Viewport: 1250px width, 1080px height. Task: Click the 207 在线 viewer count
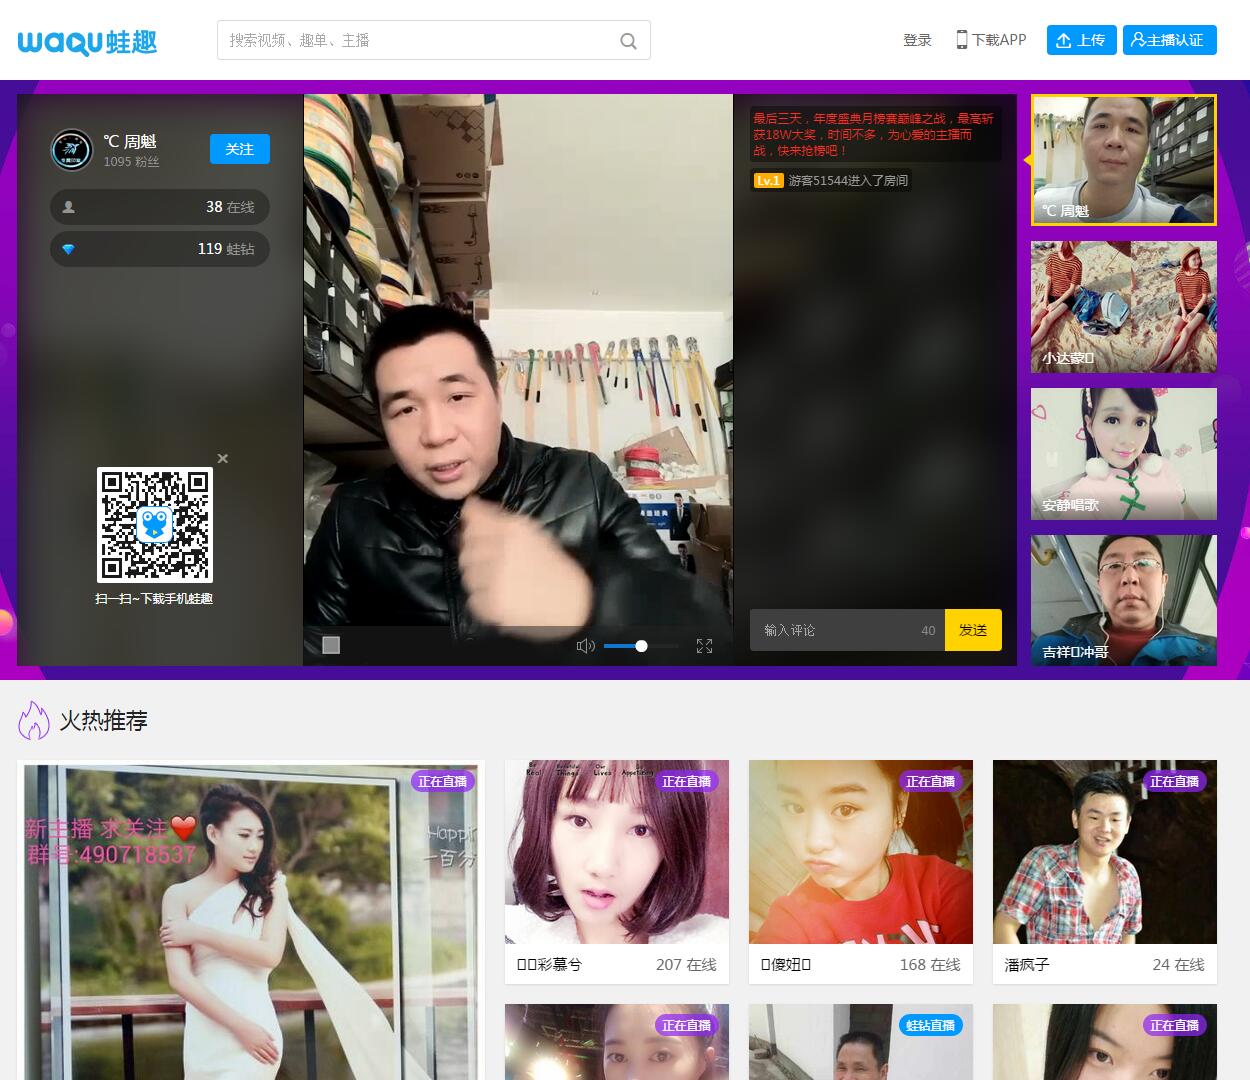(x=686, y=964)
